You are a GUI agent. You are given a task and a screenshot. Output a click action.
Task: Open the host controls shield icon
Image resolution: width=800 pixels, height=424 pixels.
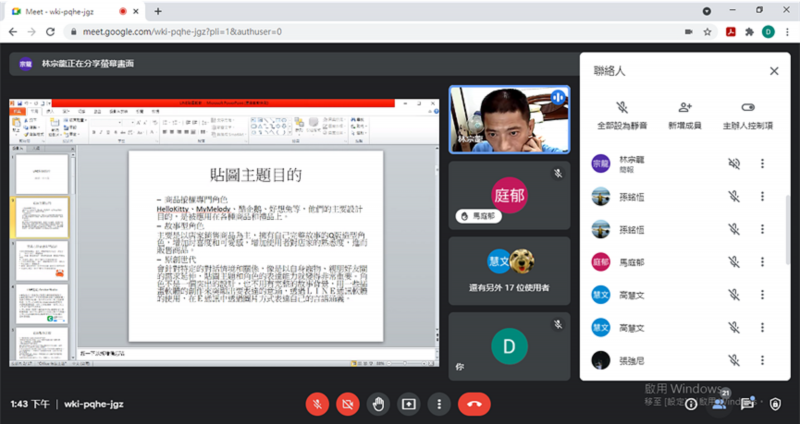[x=776, y=403]
